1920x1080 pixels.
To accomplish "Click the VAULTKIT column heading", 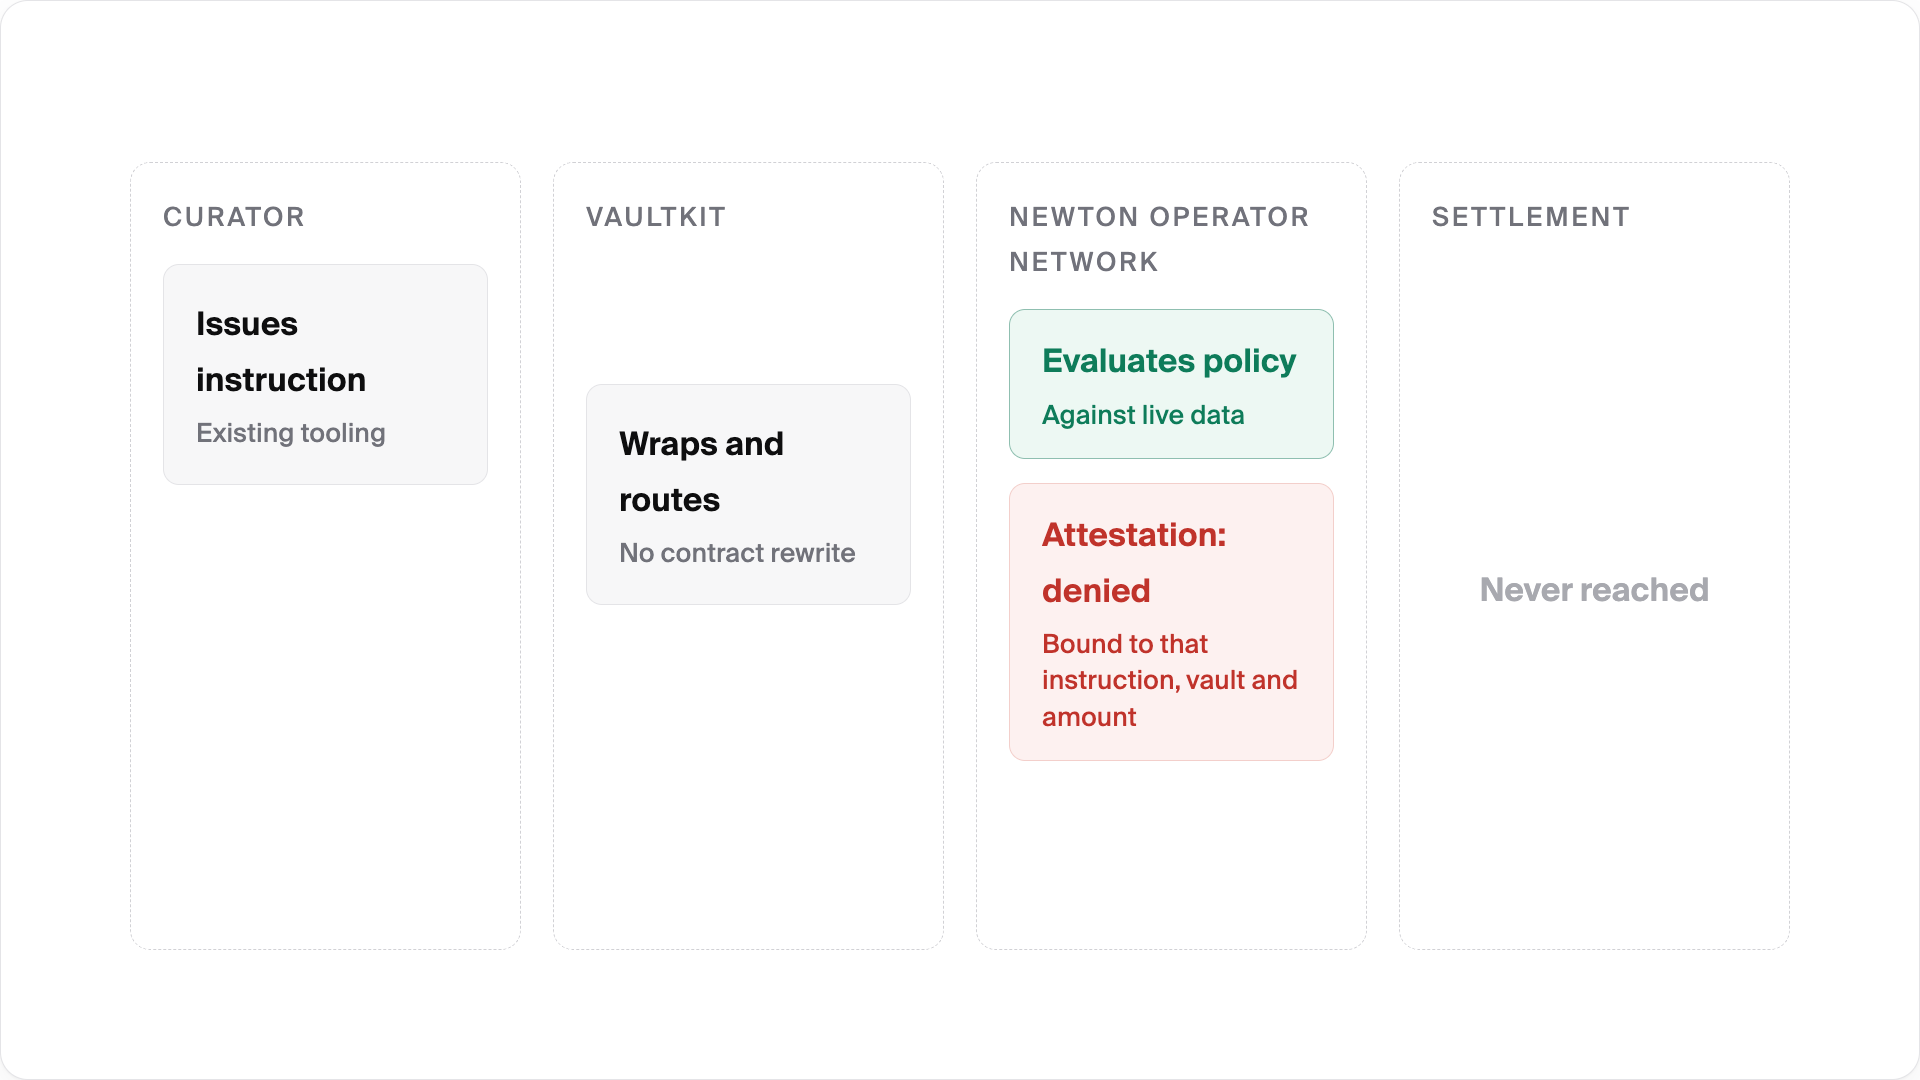I will click(x=655, y=217).
